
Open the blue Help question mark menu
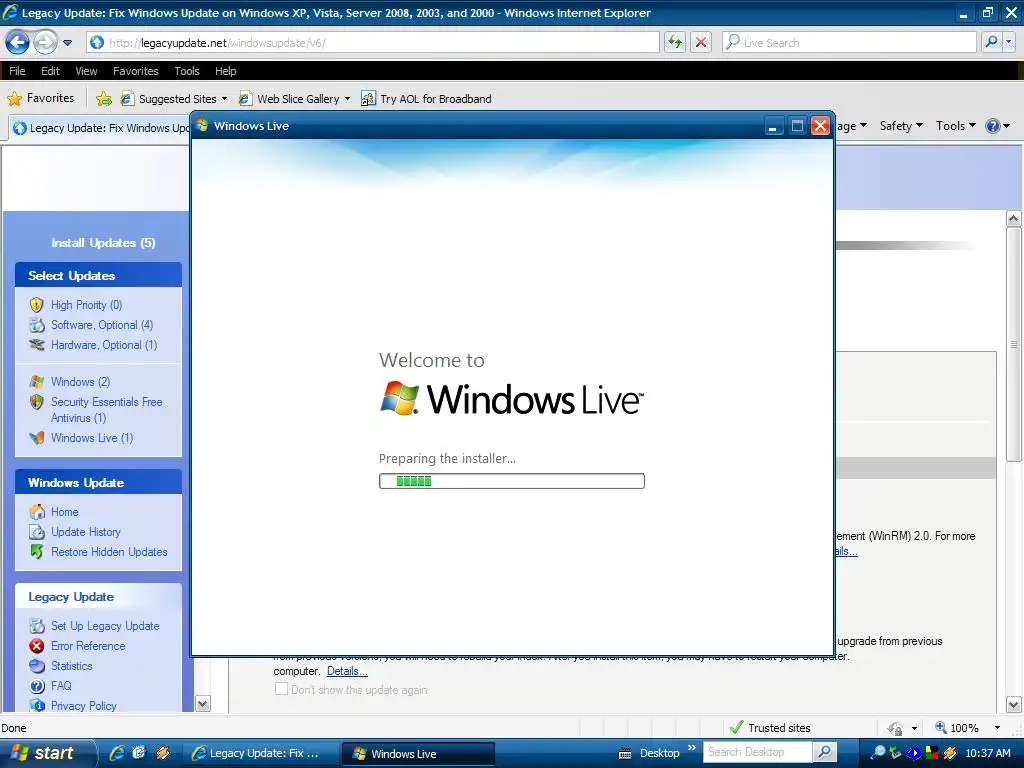tap(997, 126)
